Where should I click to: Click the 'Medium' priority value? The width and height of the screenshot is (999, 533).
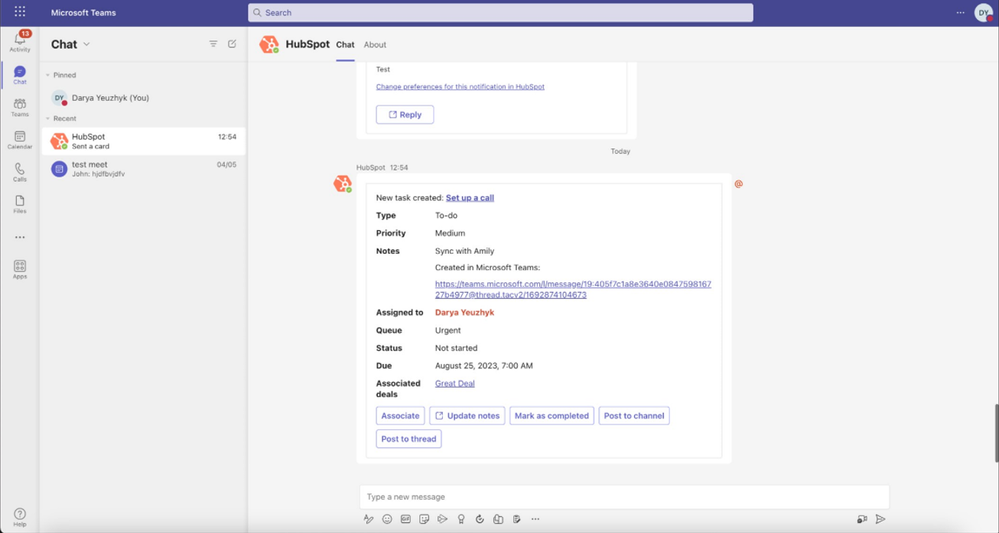[450, 233]
